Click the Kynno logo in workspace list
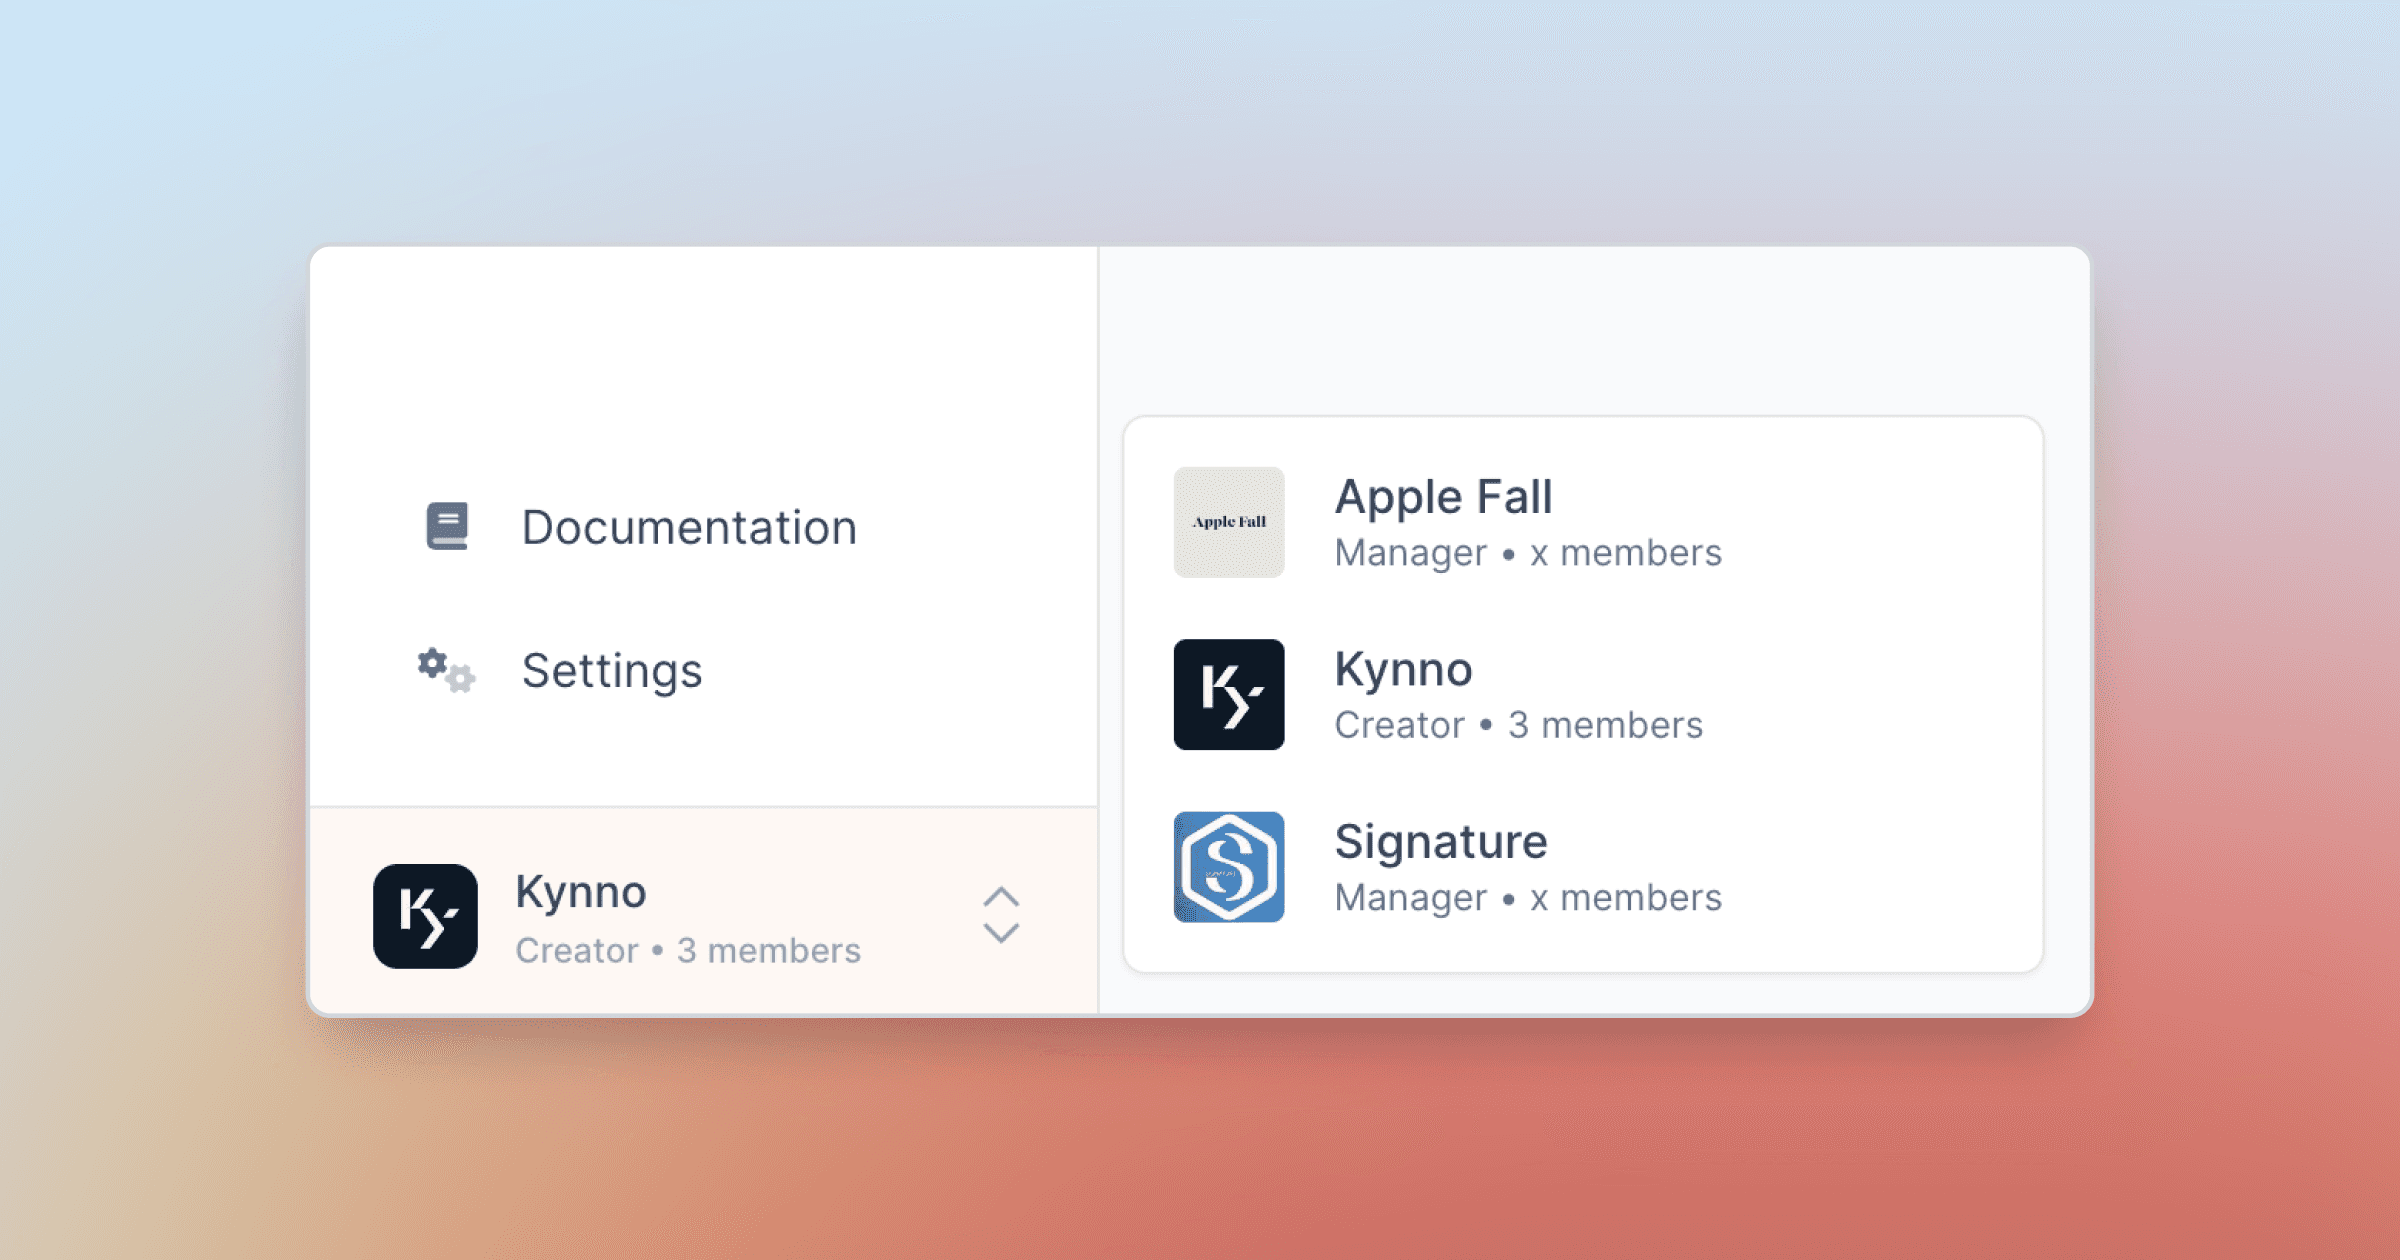The image size is (2400, 1260). (x=1229, y=695)
